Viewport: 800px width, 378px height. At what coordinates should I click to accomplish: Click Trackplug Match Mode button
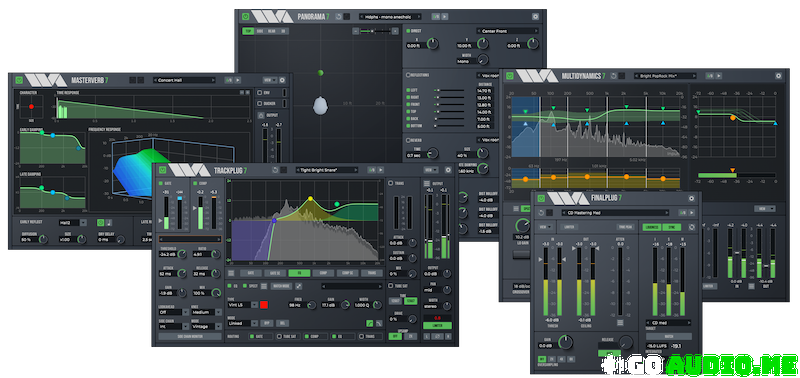tap(281, 286)
